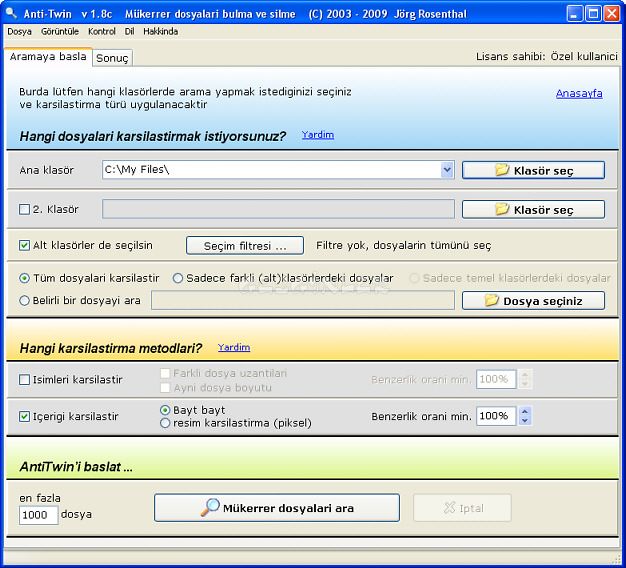626x568 pixels.
Task: Open the Kontrol menu
Action: (x=102, y=32)
